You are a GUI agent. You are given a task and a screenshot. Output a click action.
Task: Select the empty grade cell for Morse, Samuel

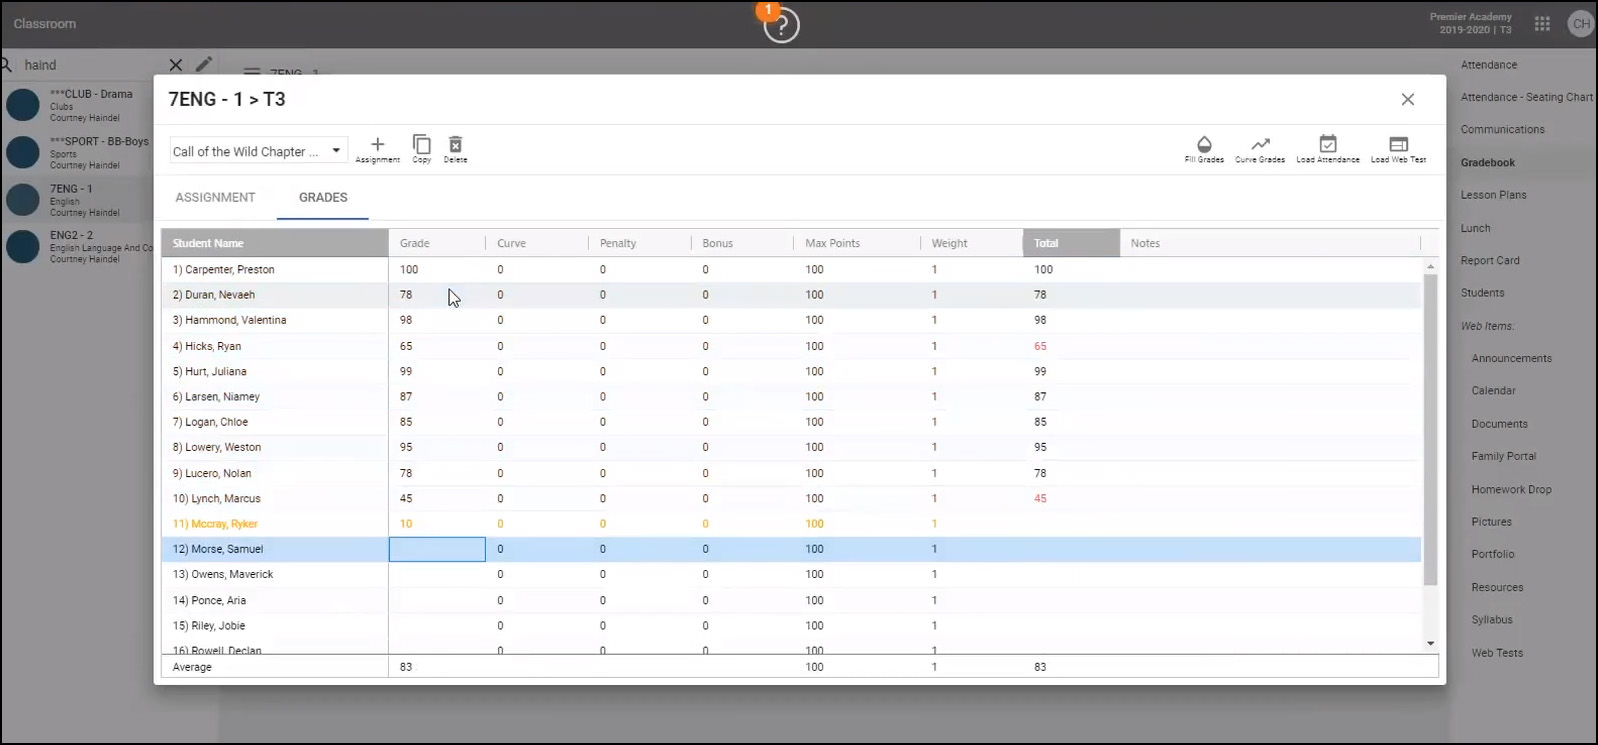pos(437,549)
